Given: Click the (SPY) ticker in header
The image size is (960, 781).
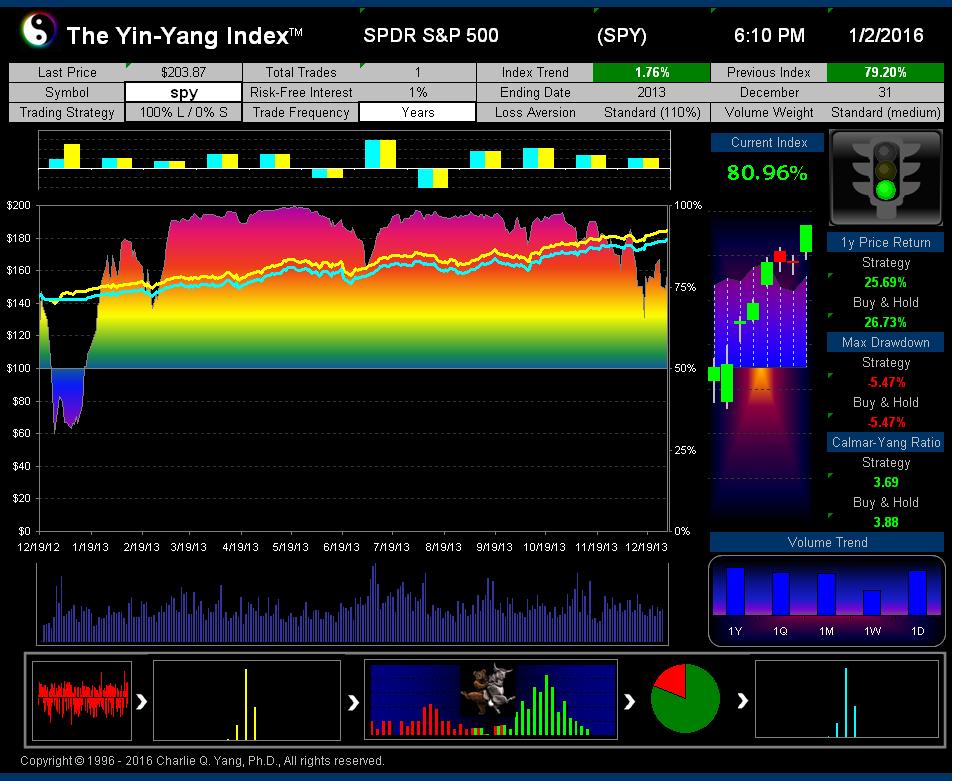Looking at the screenshot, I should 621,36.
